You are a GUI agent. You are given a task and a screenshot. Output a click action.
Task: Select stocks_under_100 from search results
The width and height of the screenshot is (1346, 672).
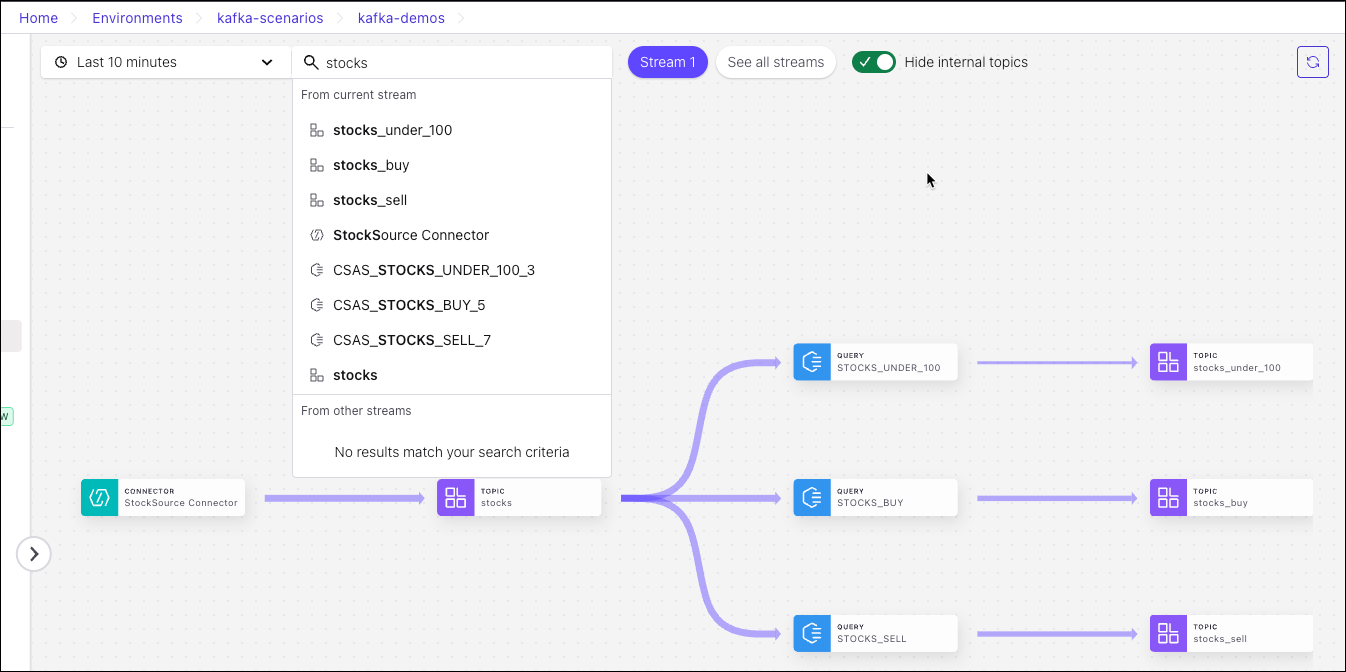coord(392,130)
